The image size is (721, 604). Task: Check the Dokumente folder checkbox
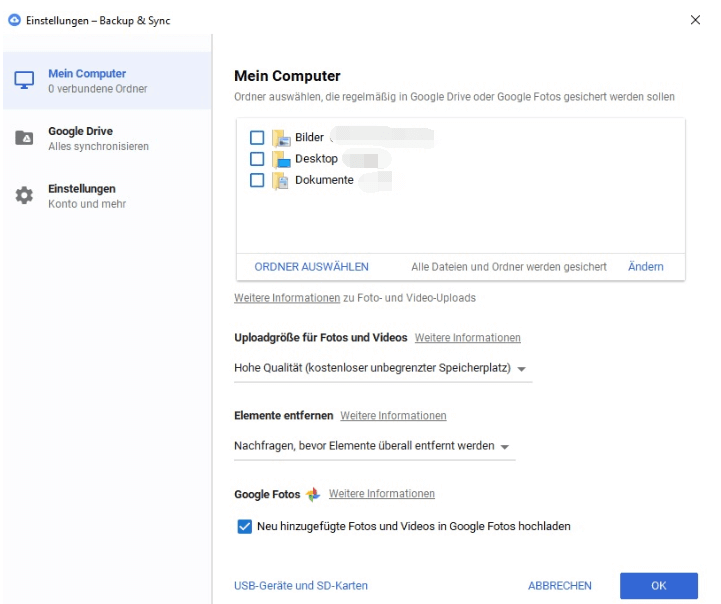point(257,180)
